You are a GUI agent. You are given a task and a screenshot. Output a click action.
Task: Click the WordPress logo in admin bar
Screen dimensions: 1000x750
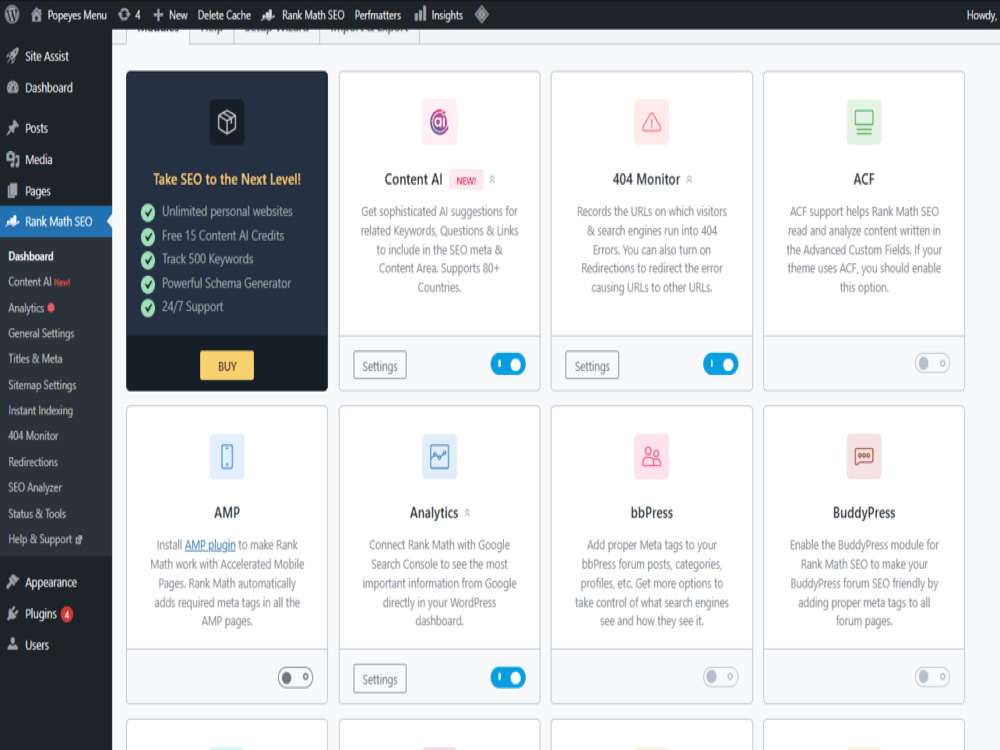(x=11, y=15)
